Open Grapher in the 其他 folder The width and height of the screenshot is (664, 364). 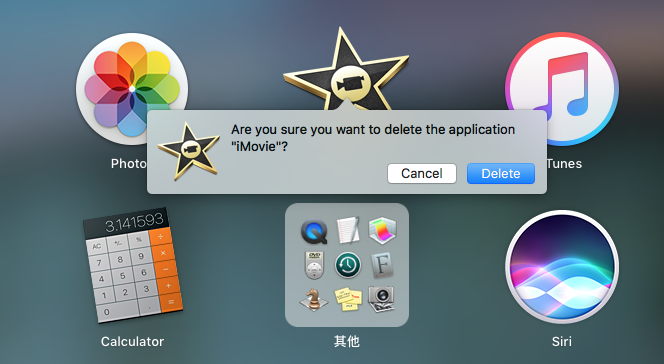pyautogui.click(x=382, y=231)
